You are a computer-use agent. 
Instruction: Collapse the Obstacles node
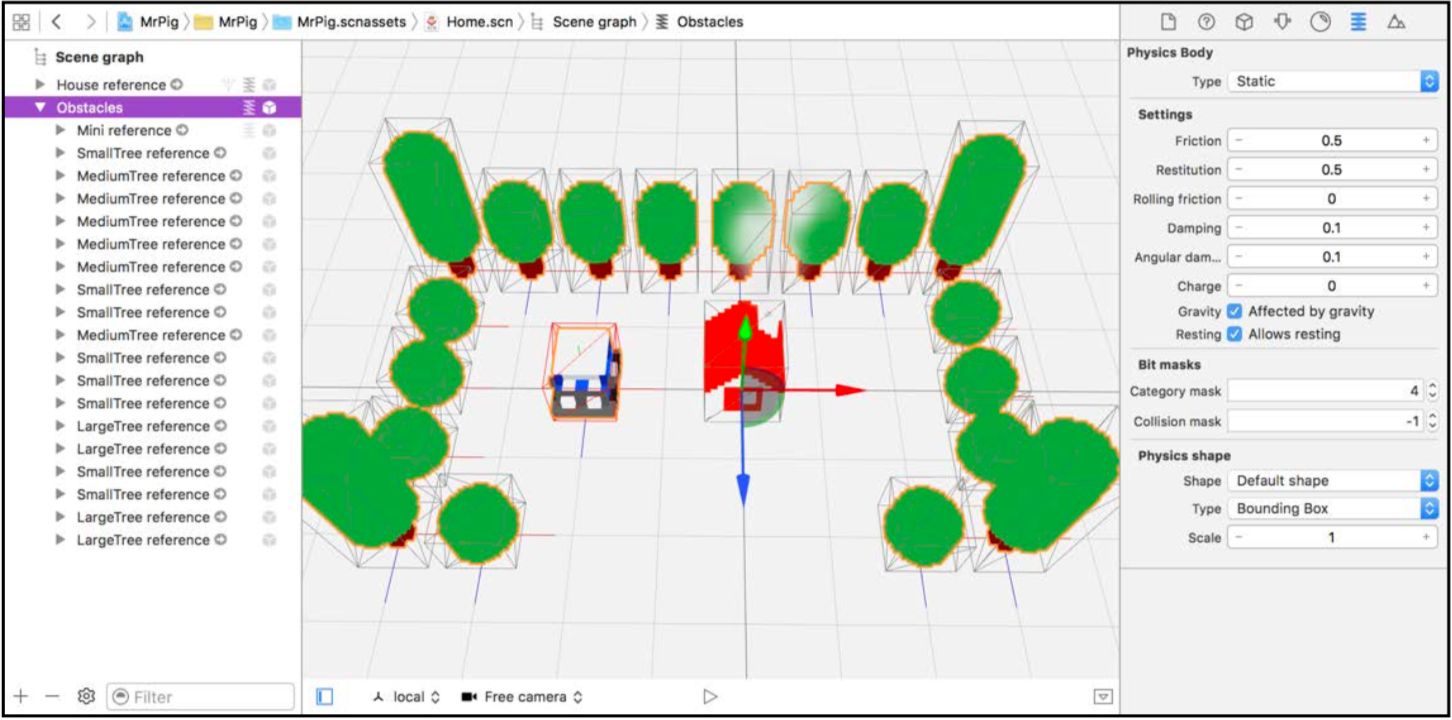click(x=40, y=107)
